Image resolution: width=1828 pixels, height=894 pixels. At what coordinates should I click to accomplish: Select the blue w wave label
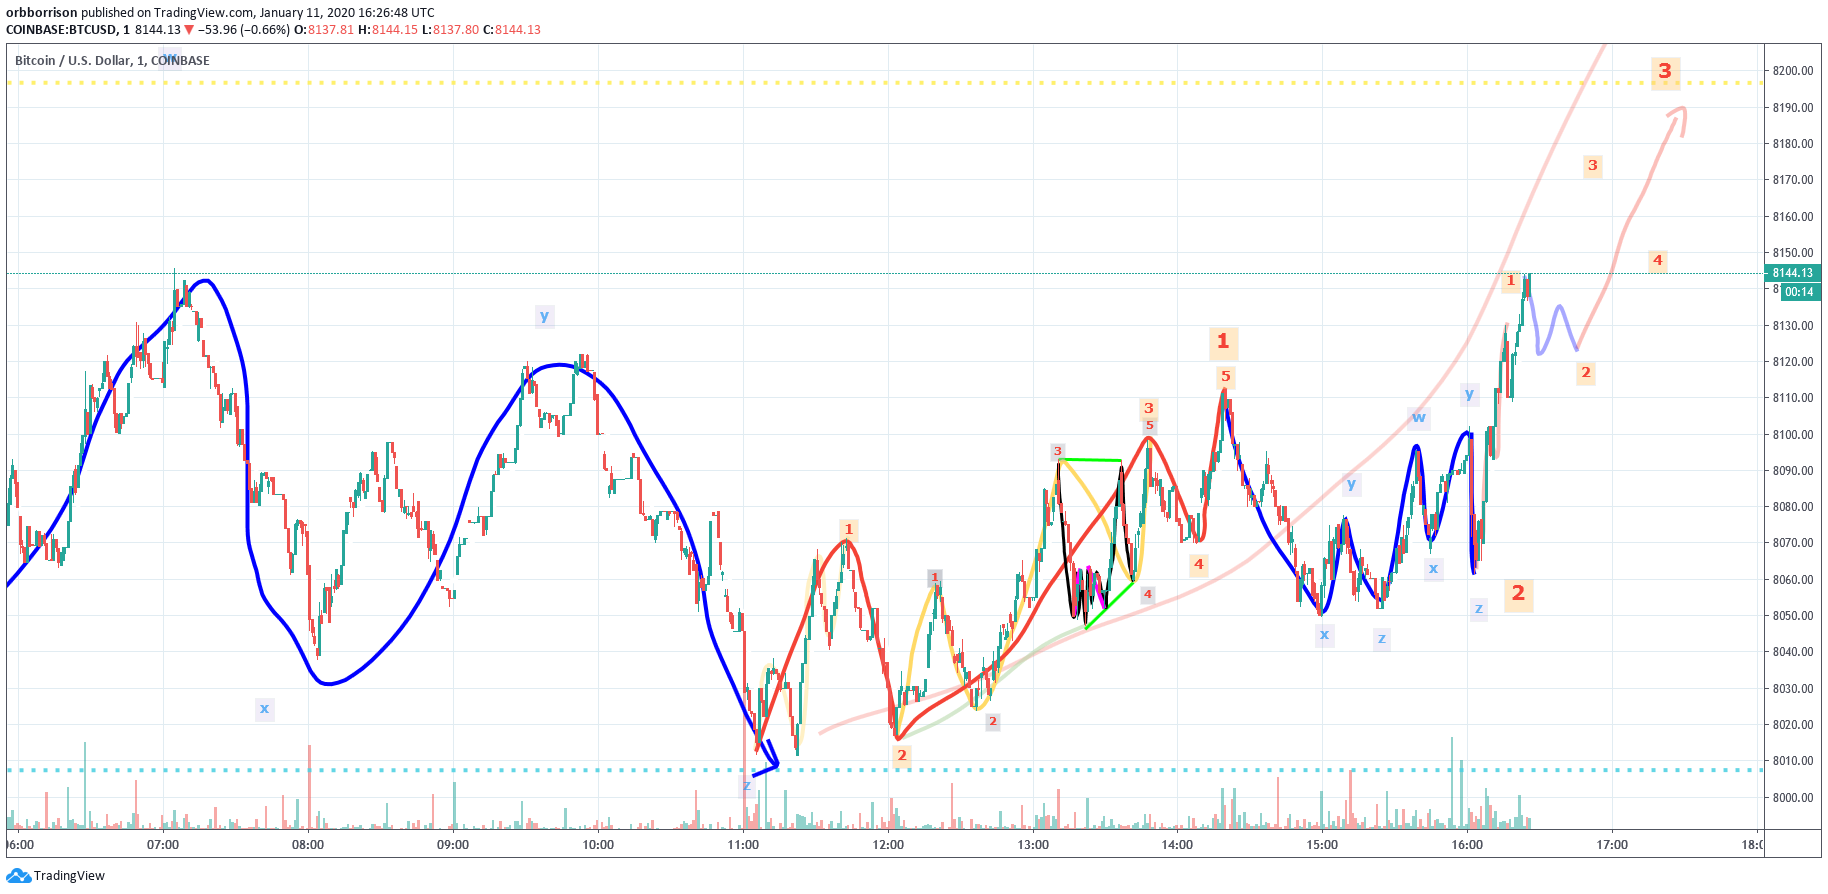[1419, 417]
